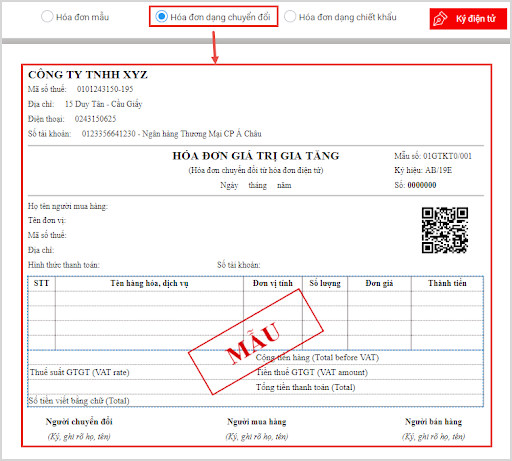Viewport: 512px width, 461px height.
Task: Click the 'Mẫu số: 01GTKT0/001' text
Action: point(433,156)
